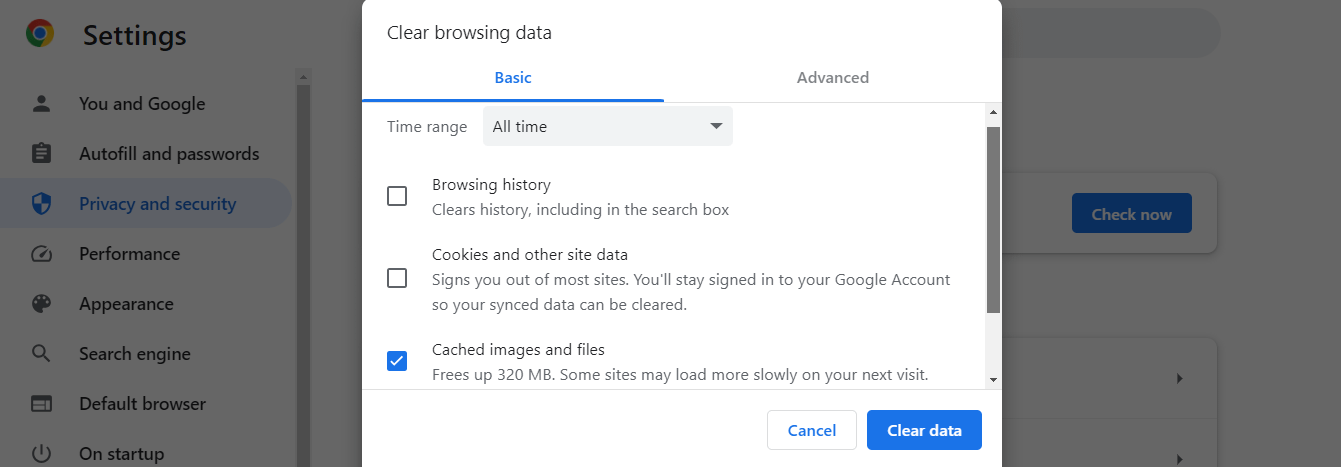Expand first settings row chevron arrow
The height and width of the screenshot is (467, 1341).
(1180, 379)
